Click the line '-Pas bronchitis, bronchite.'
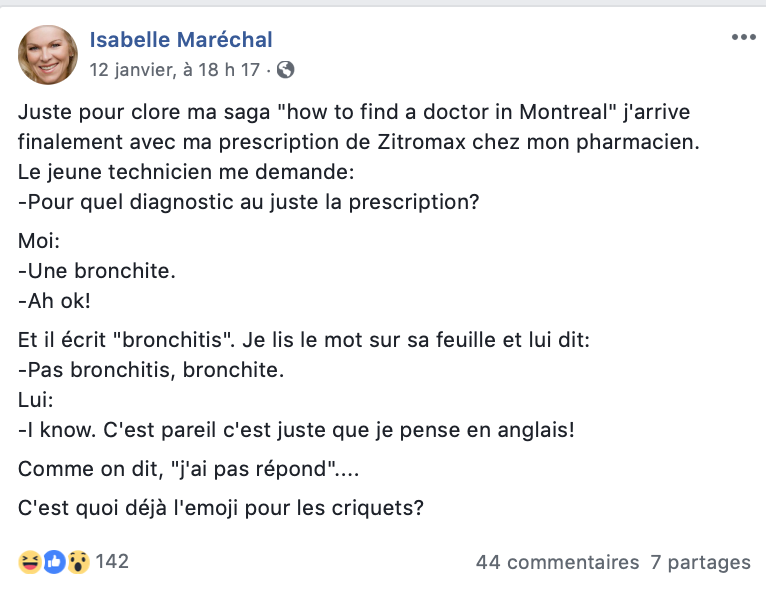The height and width of the screenshot is (592, 766). [x=151, y=370]
